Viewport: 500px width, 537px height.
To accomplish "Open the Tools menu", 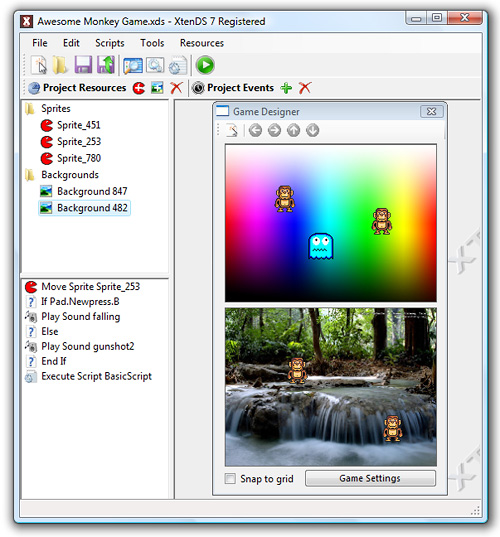I will click(152, 43).
